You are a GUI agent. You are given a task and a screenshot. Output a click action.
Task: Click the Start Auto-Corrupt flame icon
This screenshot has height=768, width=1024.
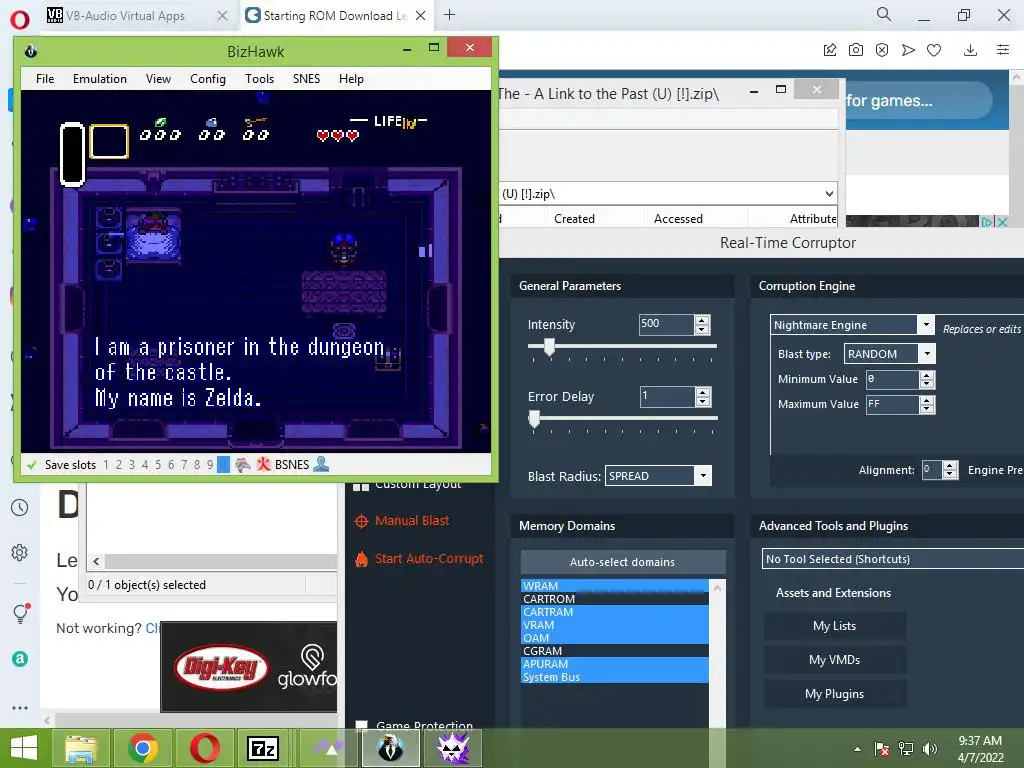click(x=361, y=559)
